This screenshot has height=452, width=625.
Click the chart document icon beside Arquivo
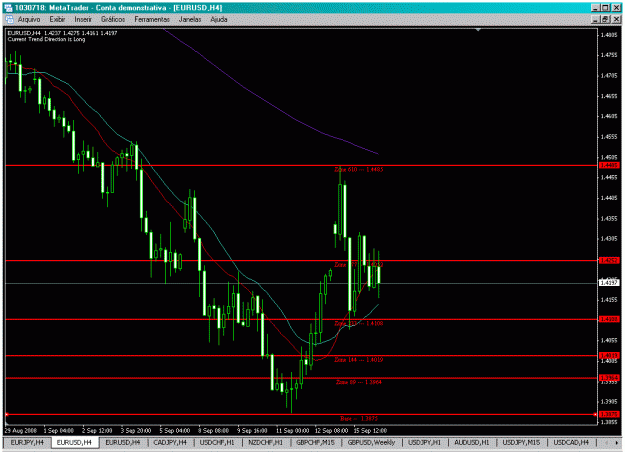point(9,19)
